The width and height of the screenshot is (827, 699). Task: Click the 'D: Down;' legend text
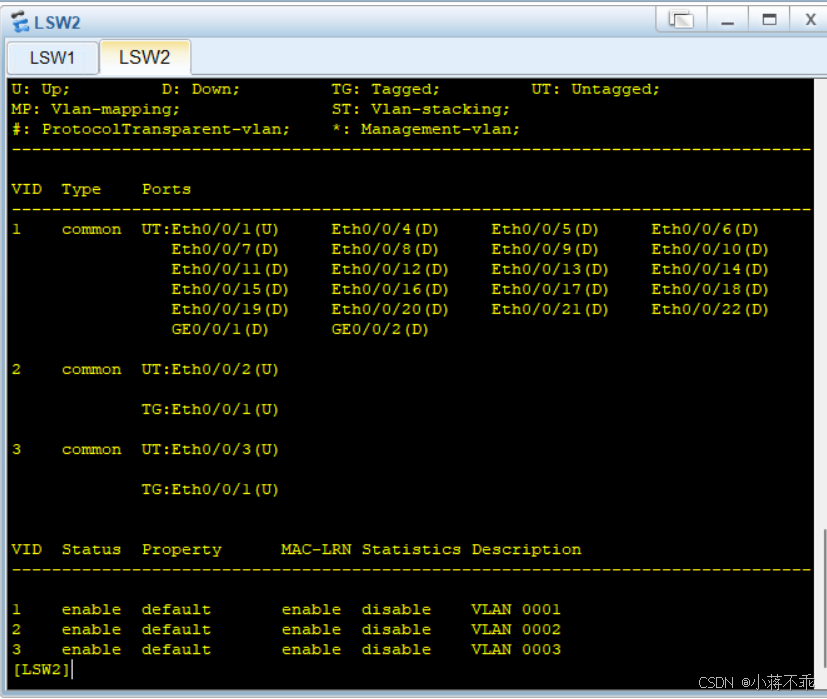201,89
